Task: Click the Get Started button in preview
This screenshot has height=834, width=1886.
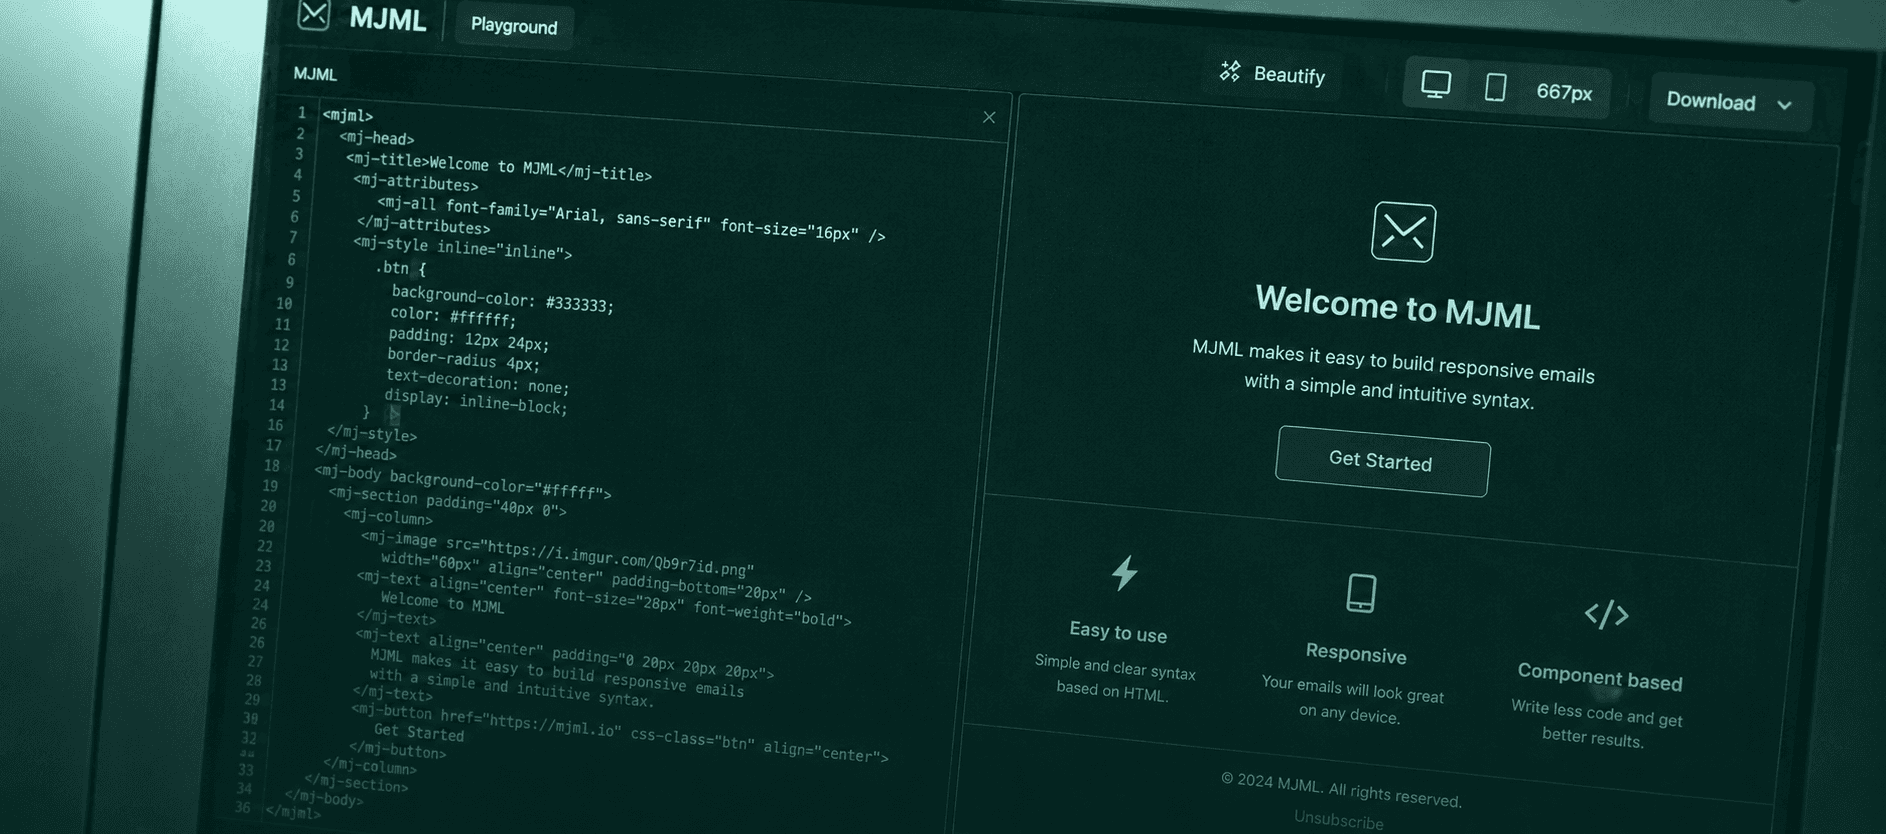Action: [x=1382, y=461]
